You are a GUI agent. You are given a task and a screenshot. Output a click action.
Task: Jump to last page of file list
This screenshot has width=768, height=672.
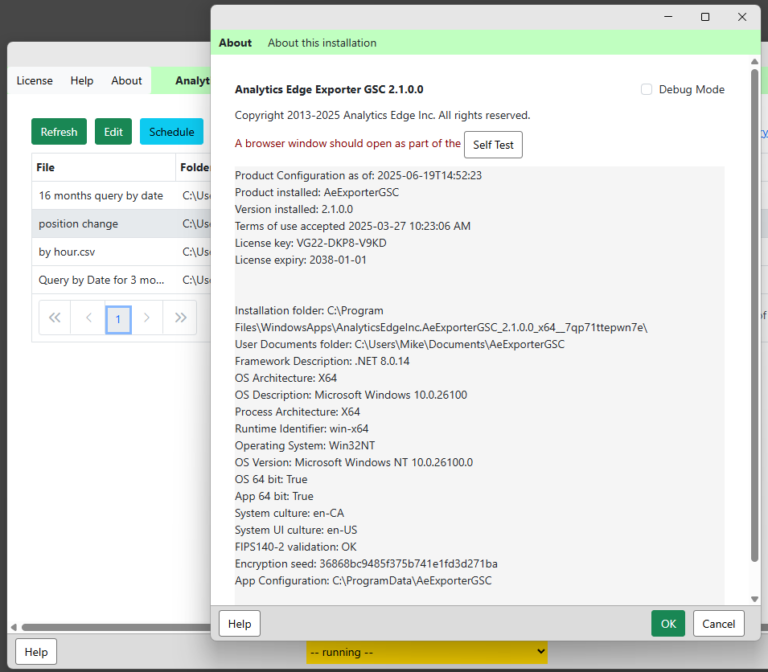[x=180, y=318]
